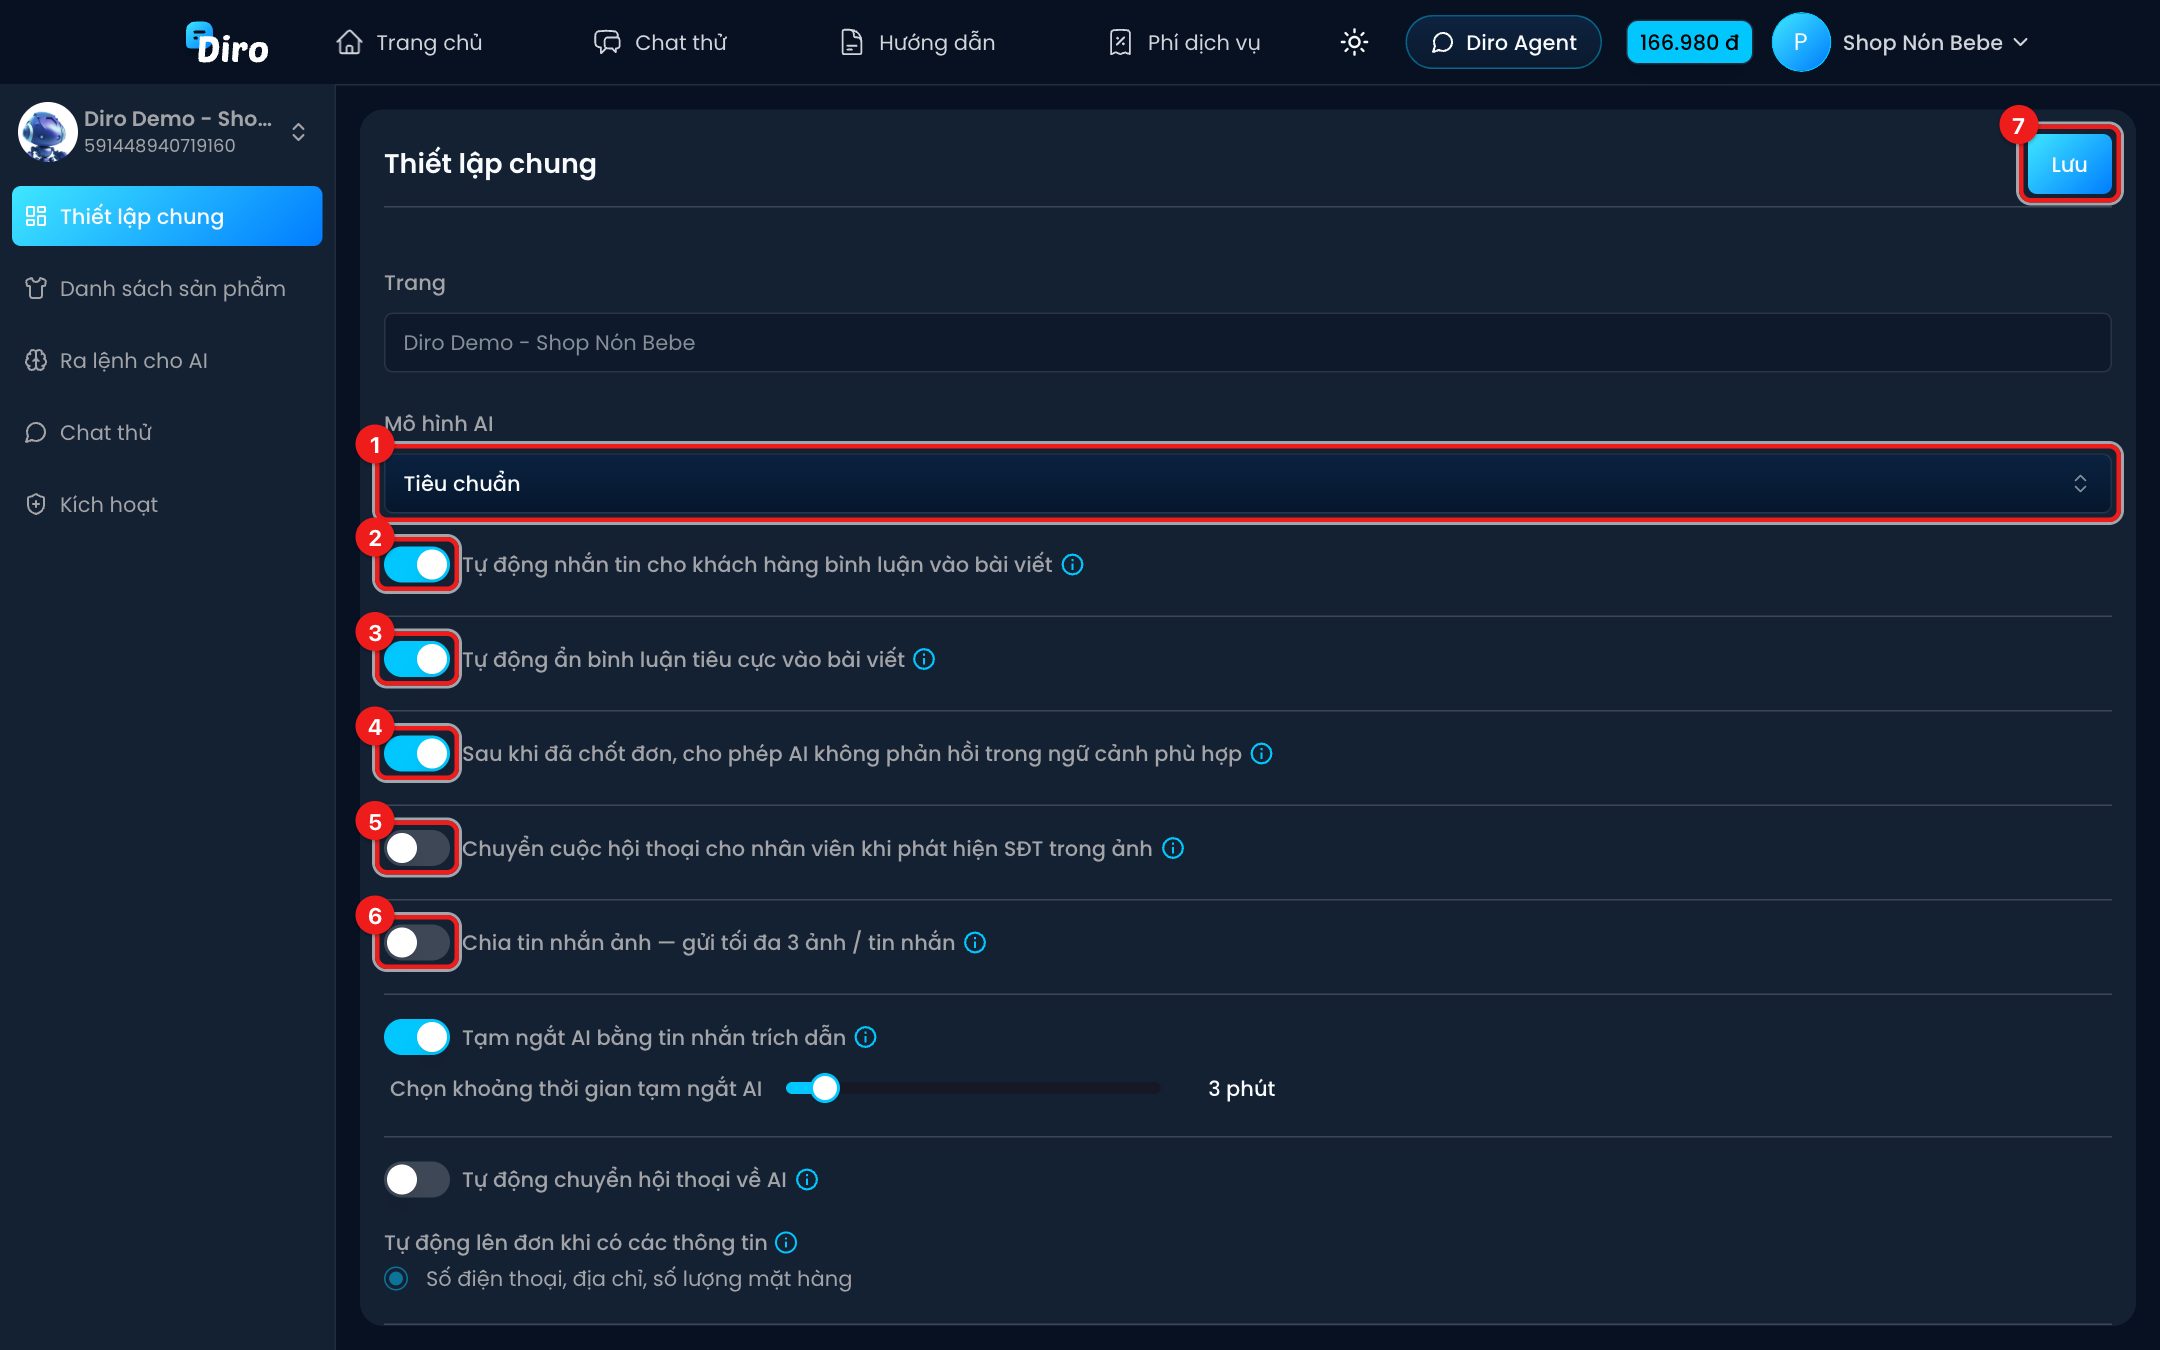2160x1350 pixels.
Task: Open the Diro Agent button
Action: click(1503, 42)
